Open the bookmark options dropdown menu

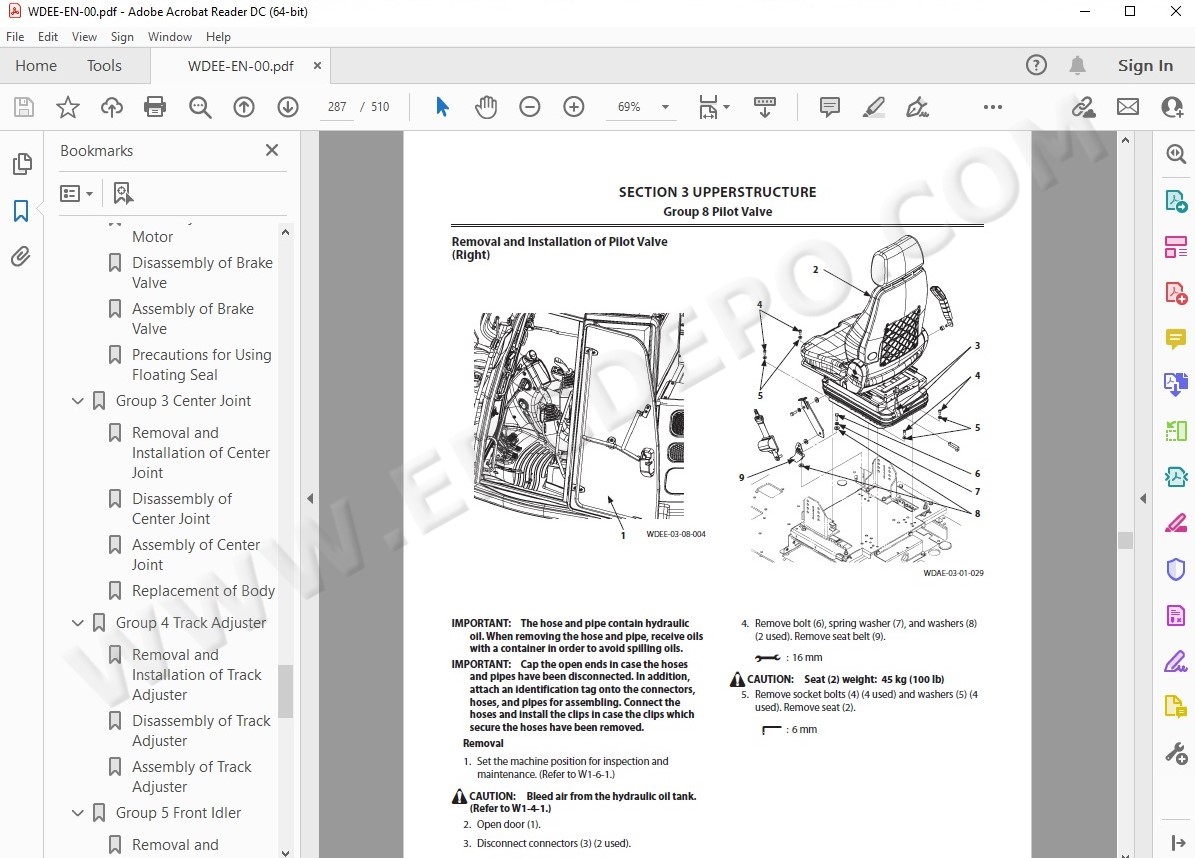[x=76, y=194]
